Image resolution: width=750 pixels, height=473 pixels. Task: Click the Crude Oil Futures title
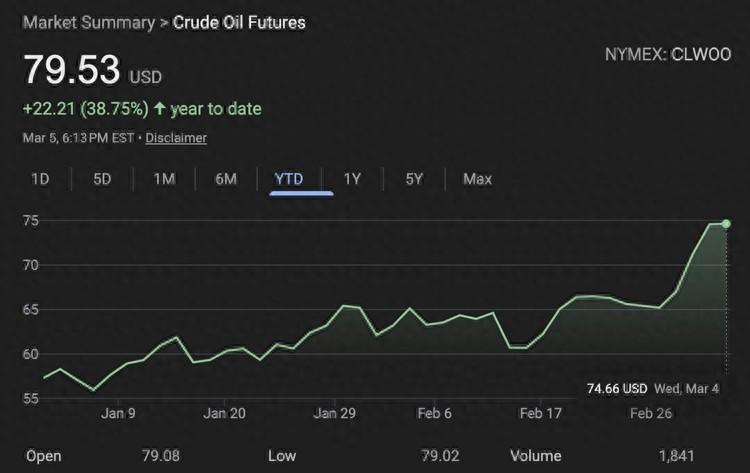240,22
